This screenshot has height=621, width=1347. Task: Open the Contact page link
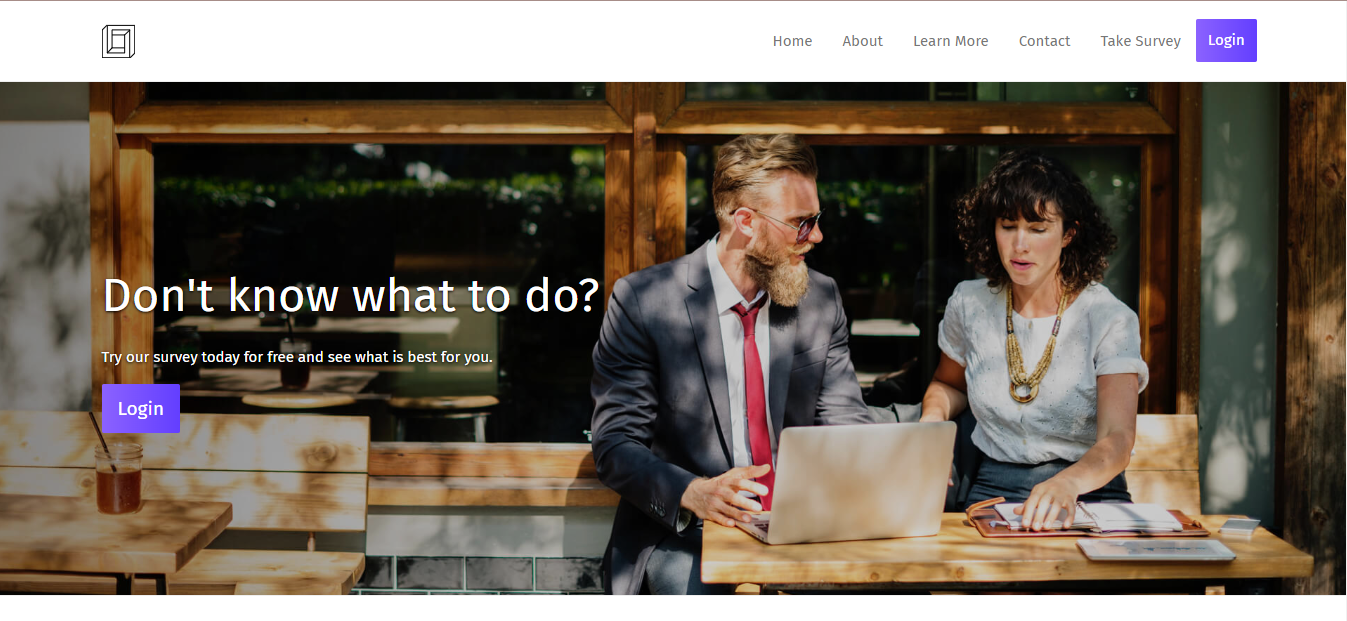(x=1044, y=41)
